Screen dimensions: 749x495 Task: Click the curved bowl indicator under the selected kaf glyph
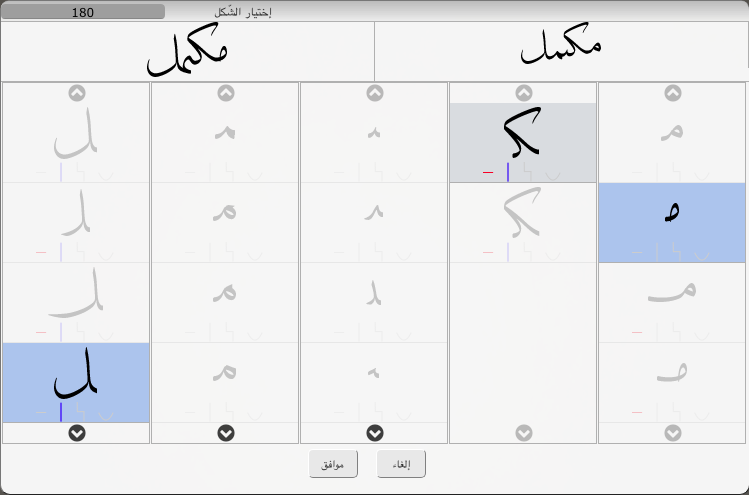(x=553, y=176)
